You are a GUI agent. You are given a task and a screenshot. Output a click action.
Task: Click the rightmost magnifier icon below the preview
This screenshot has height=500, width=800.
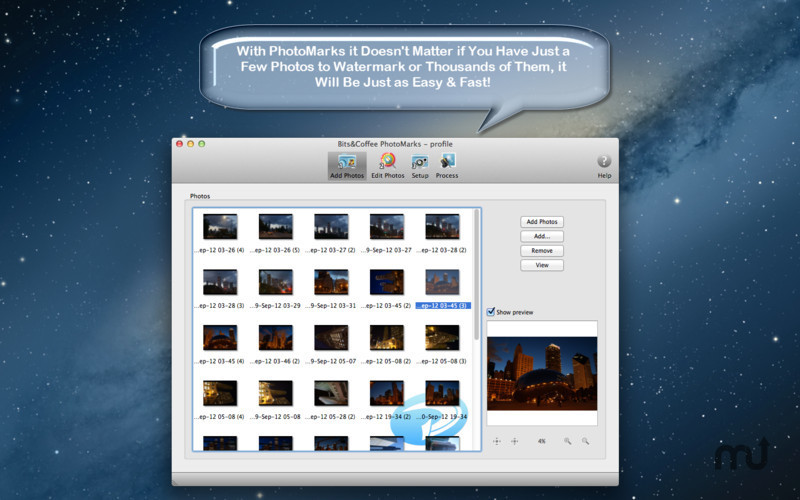pyautogui.click(x=585, y=441)
